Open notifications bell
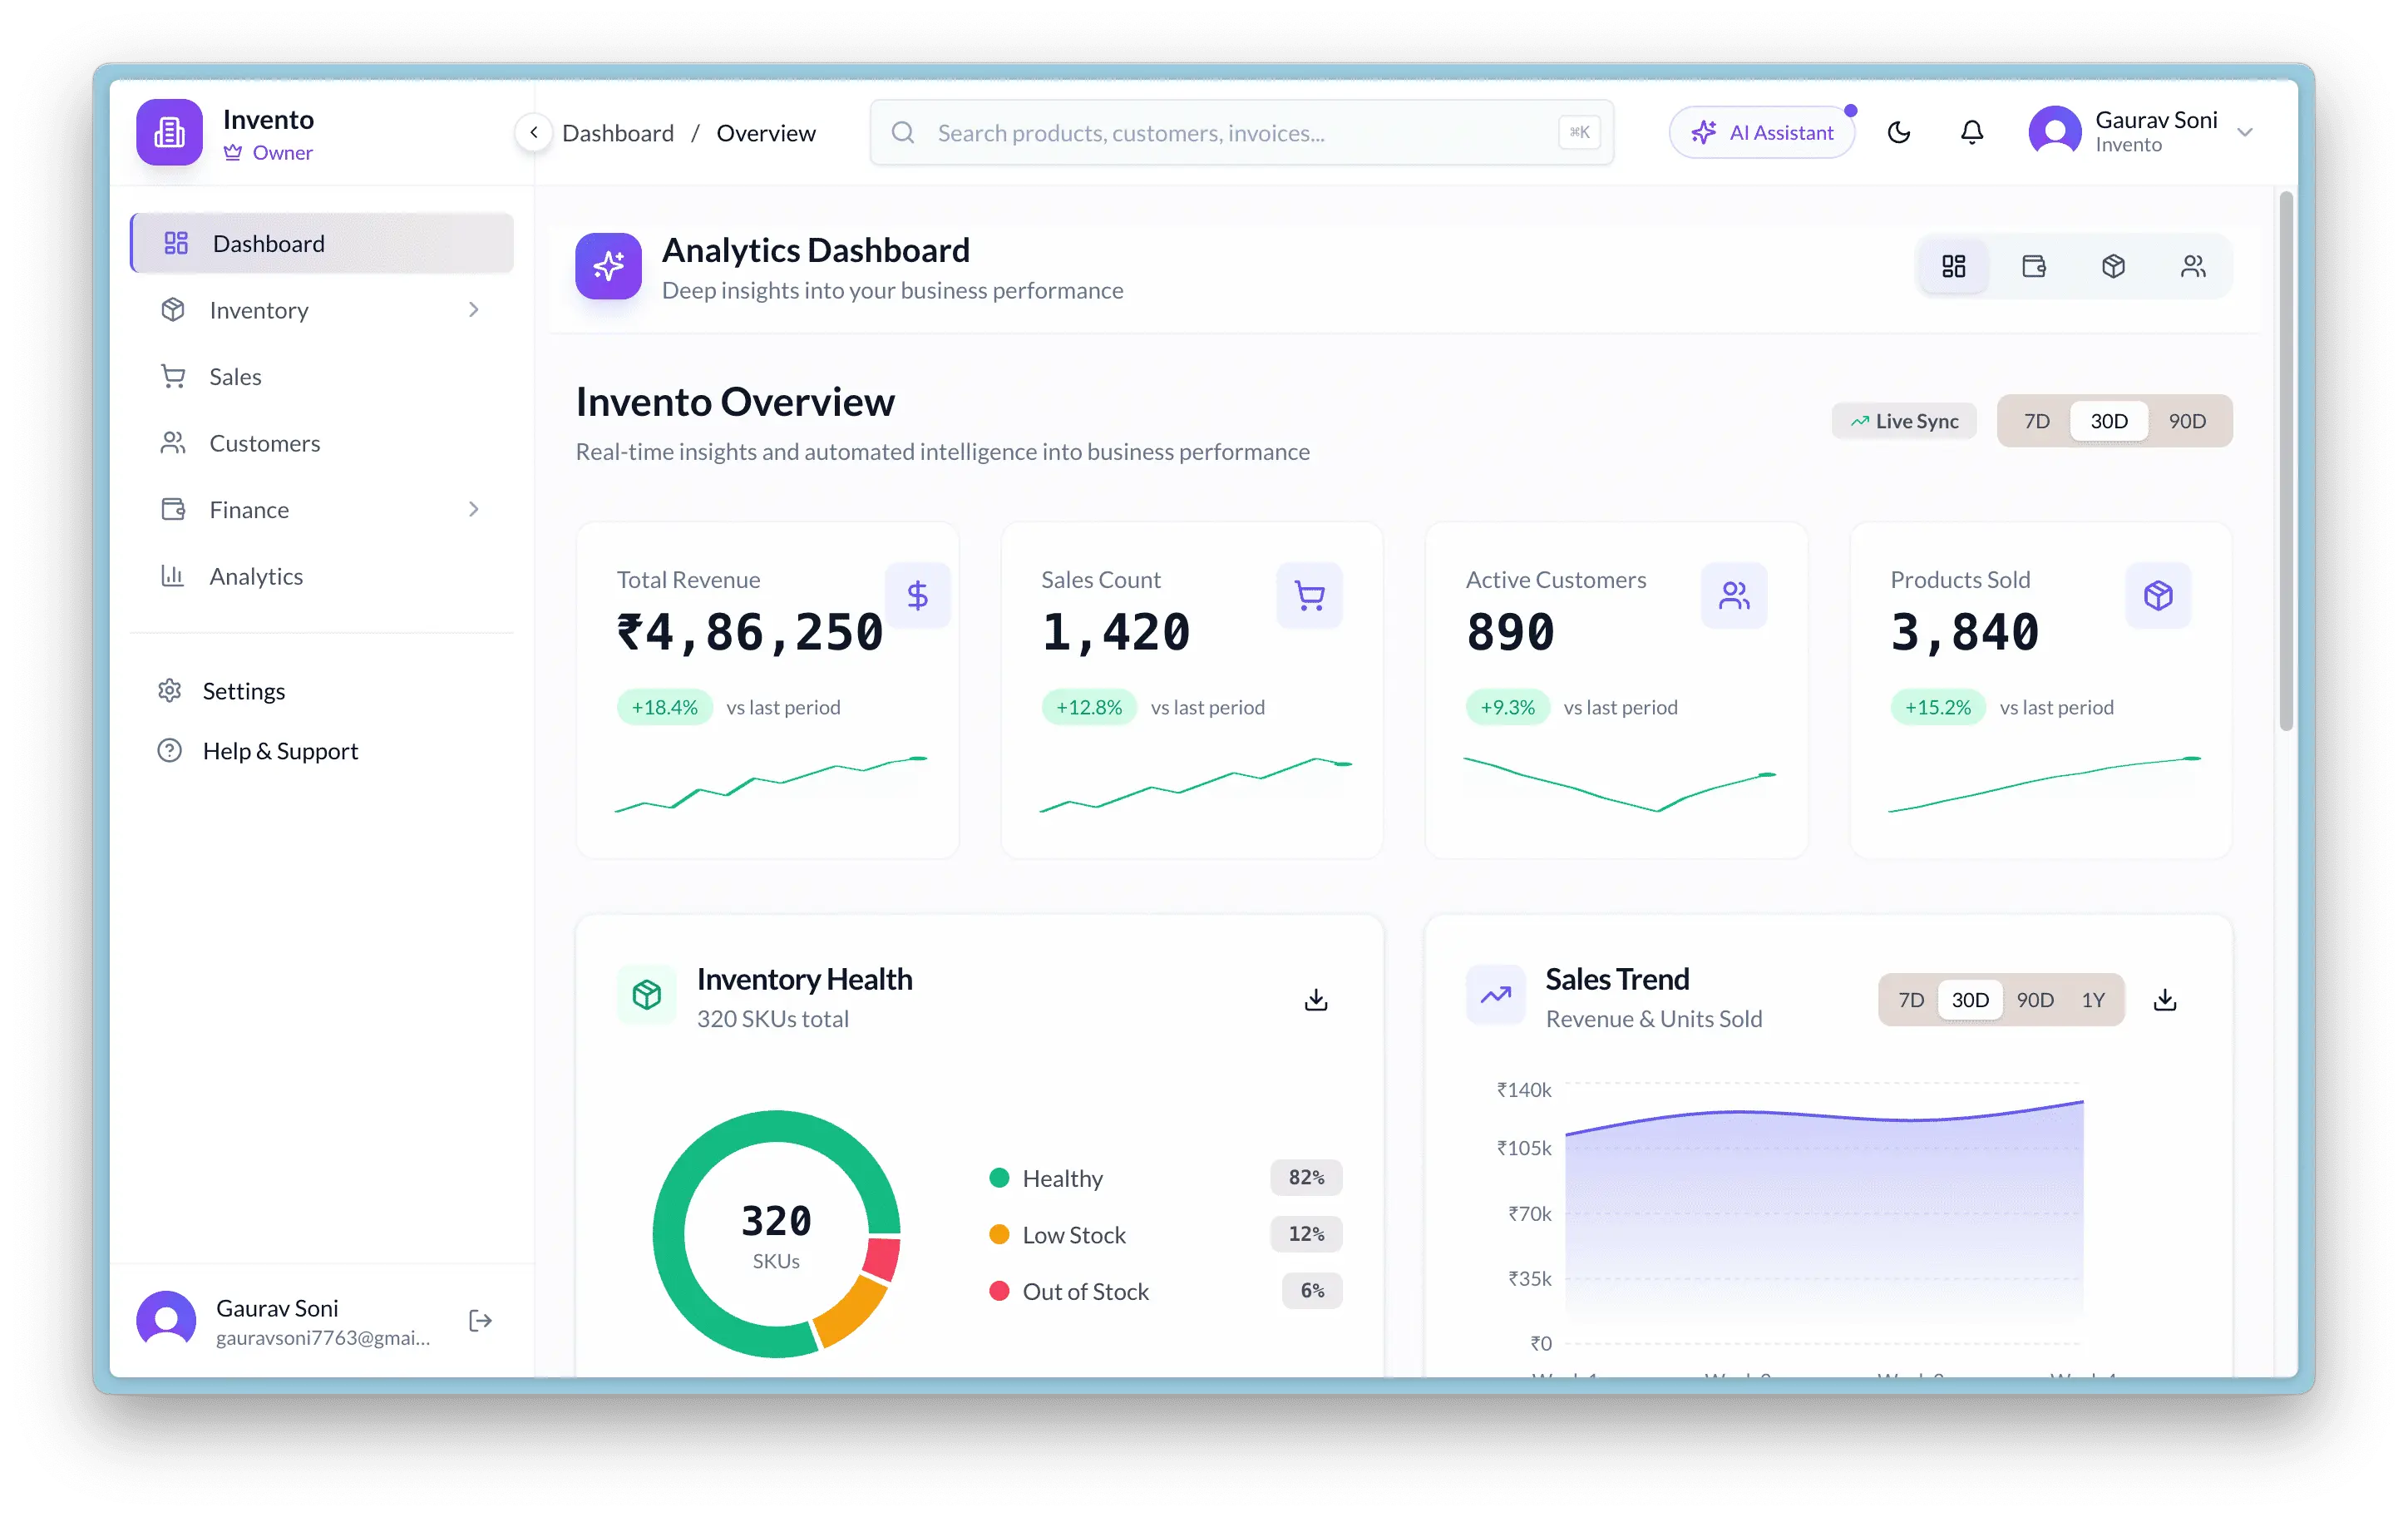This screenshot has height=1517, width=2408. coord(1971,132)
